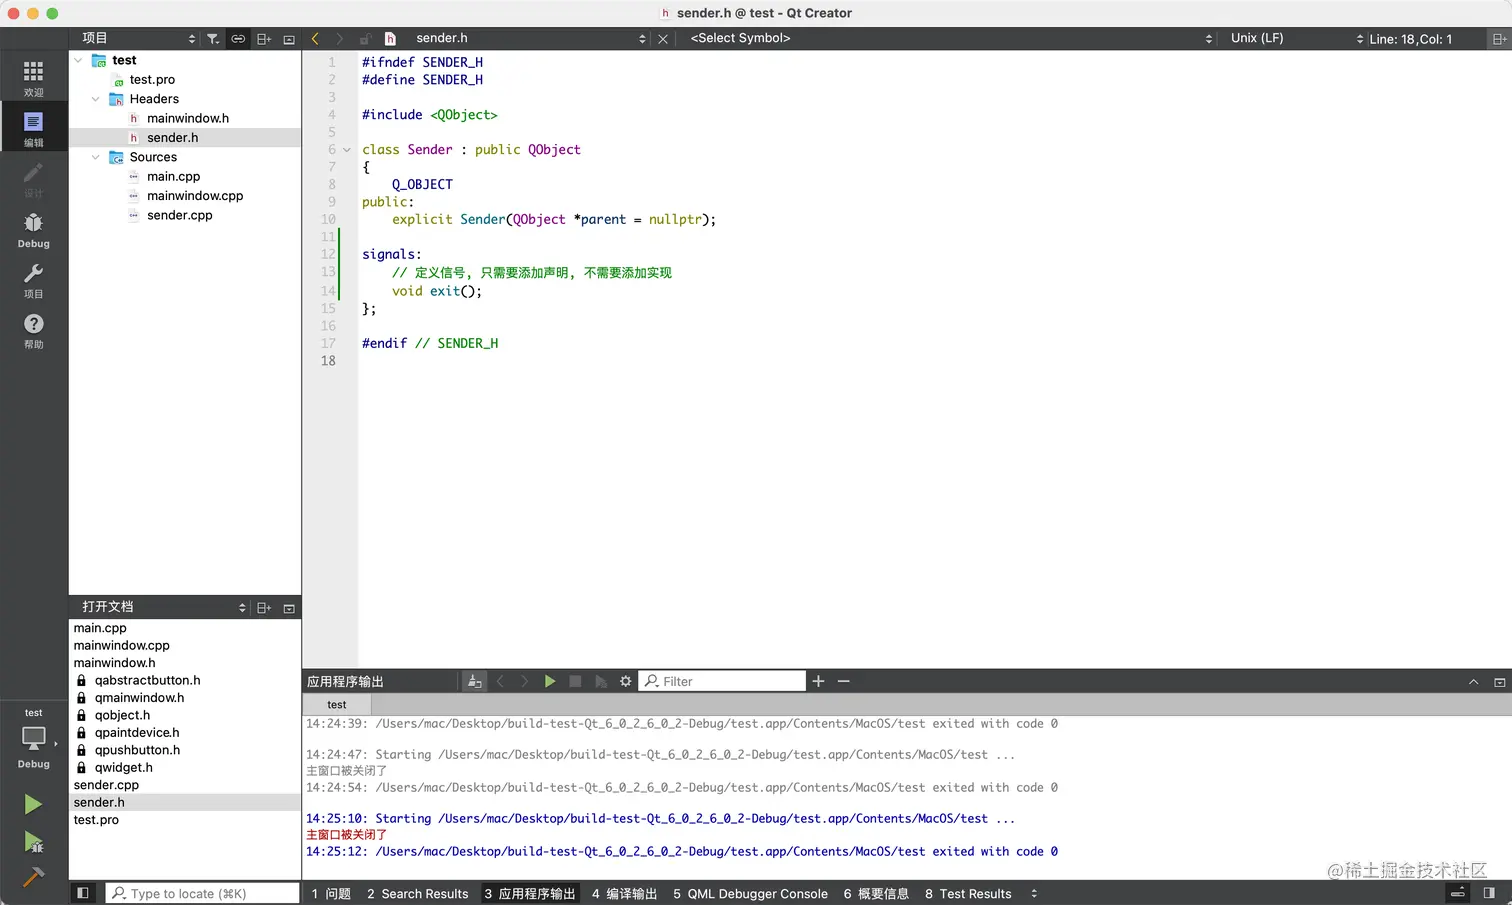Split the editor view
The height and width of the screenshot is (905, 1512).
pyautogui.click(x=1499, y=39)
